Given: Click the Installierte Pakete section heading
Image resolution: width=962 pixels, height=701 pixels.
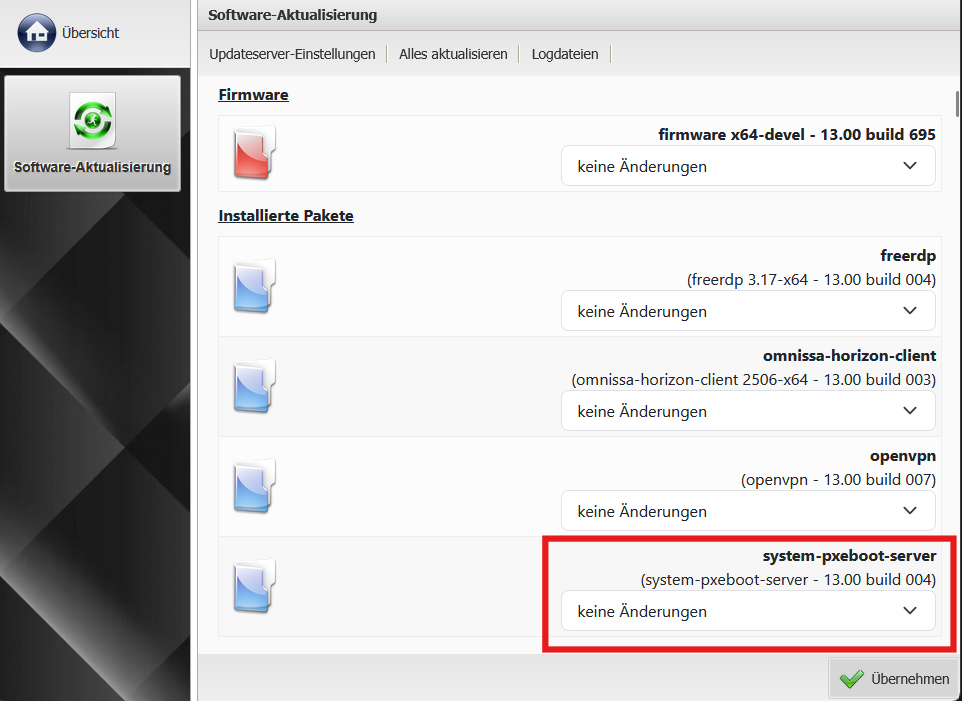Looking at the screenshot, I should [286, 215].
